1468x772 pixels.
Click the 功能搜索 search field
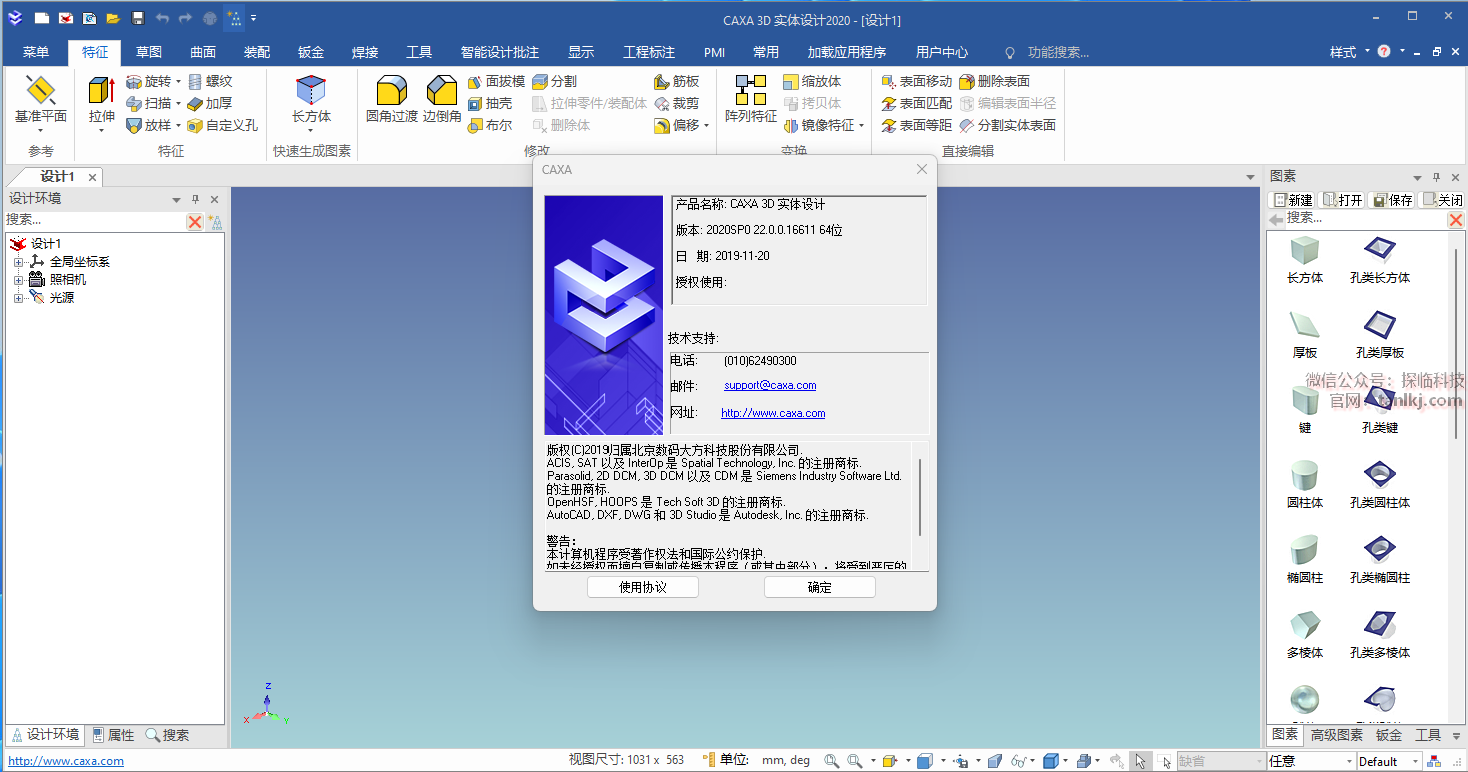1058,52
